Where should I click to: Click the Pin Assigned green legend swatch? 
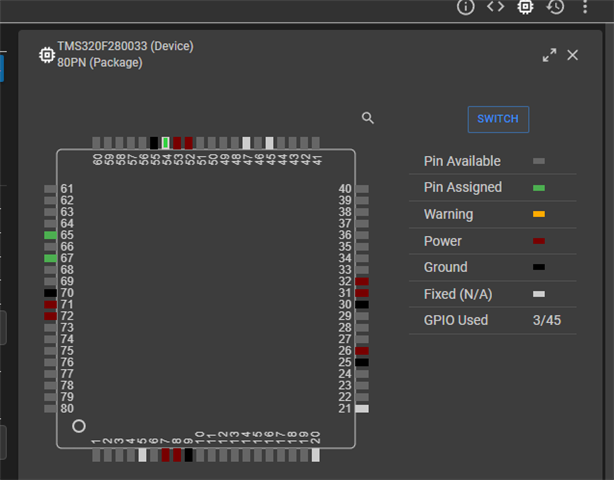(539, 188)
